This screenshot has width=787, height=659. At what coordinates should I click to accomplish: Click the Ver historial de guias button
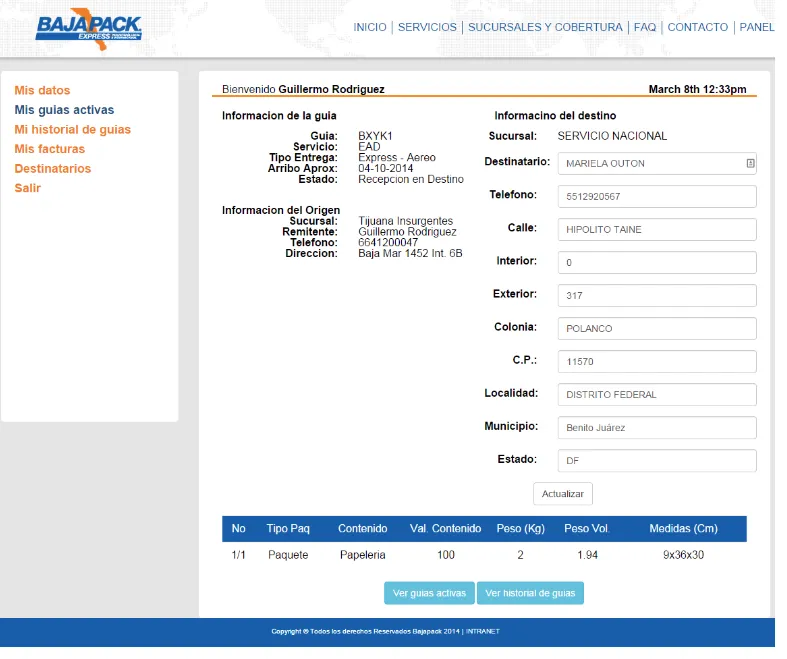530,593
